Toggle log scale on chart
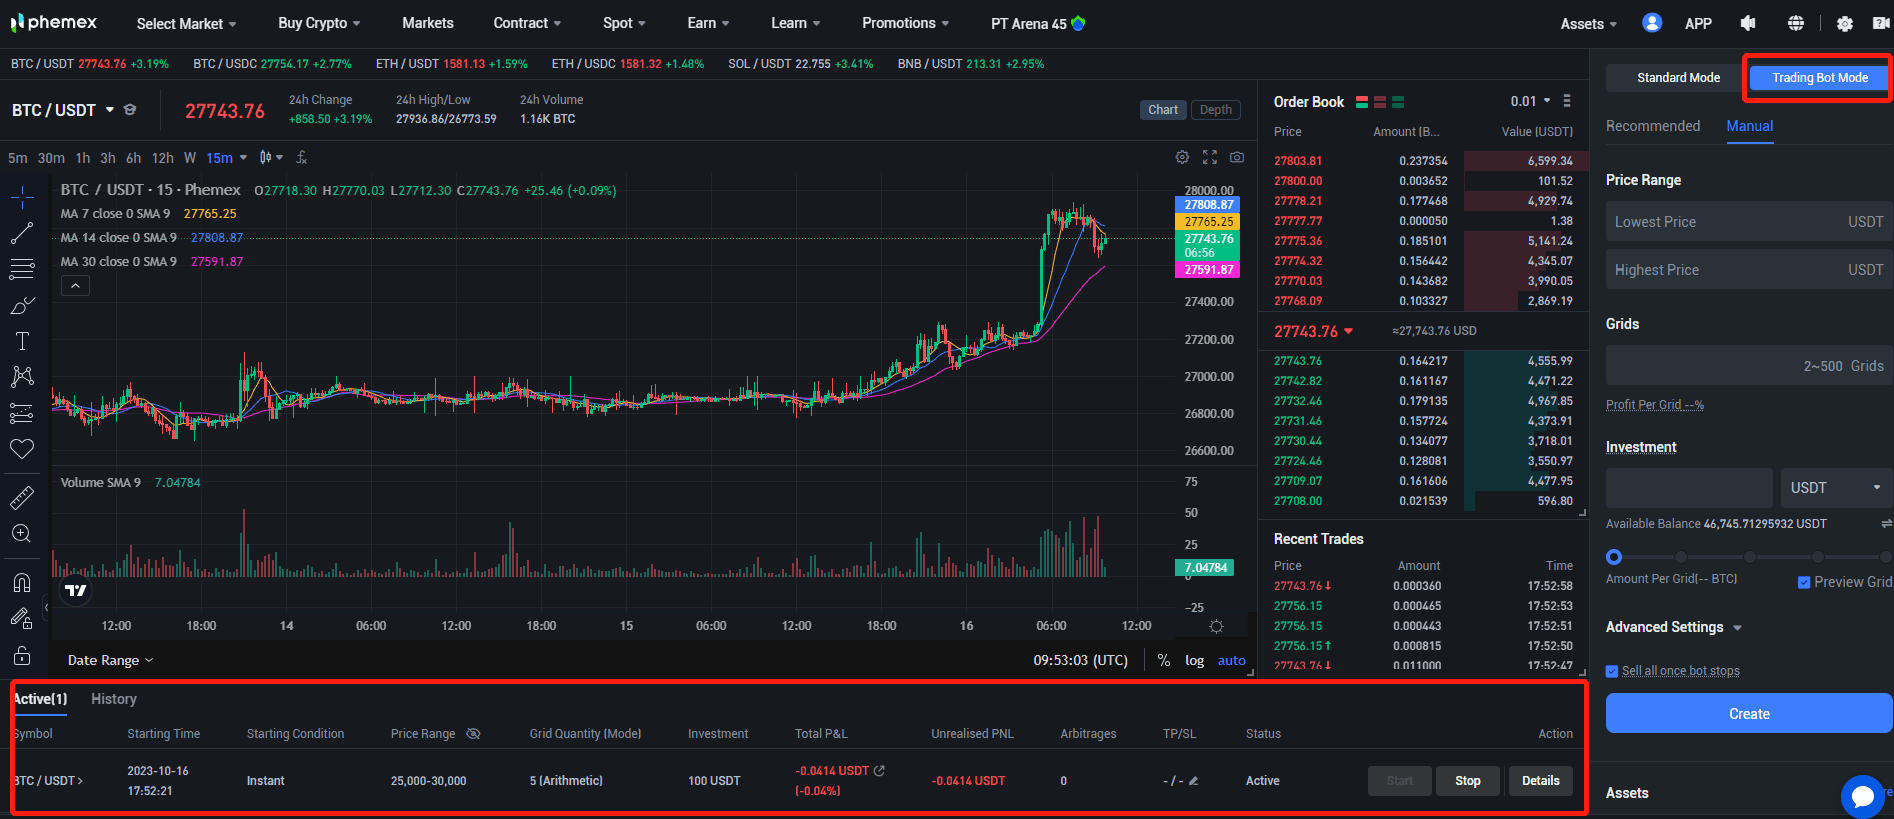The image size is (1894, 819). [1194, 660]
